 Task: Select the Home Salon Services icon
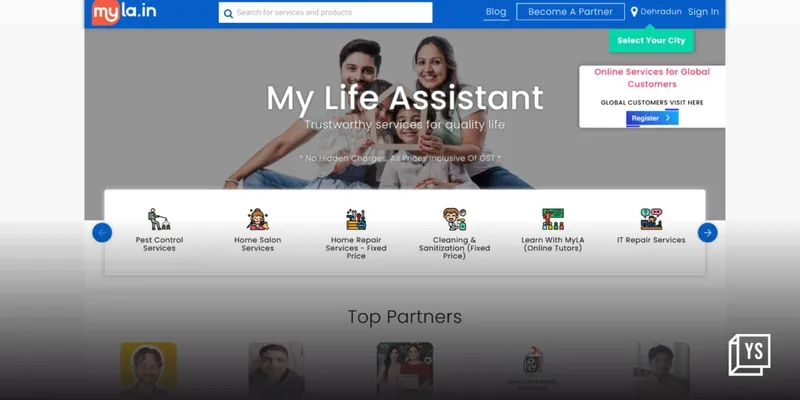258,219
